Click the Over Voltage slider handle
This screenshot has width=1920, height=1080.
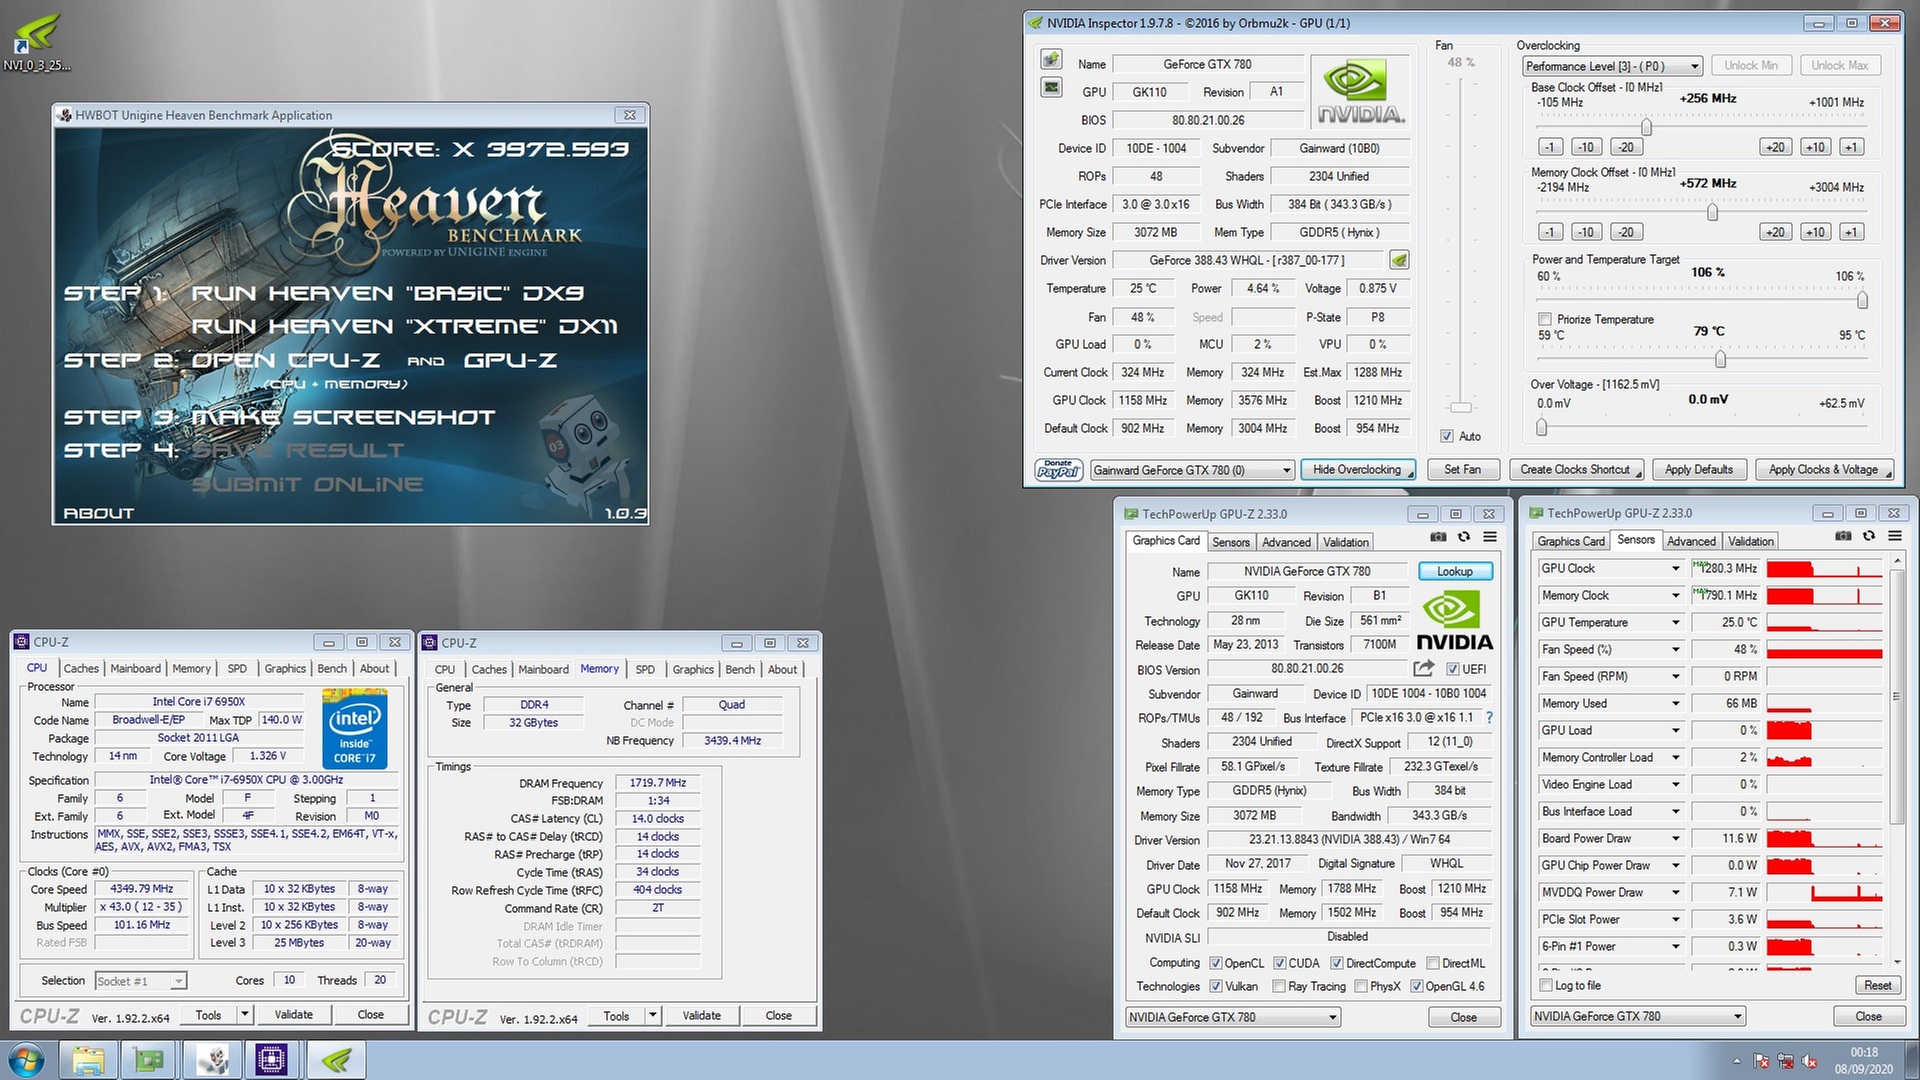1541,427
